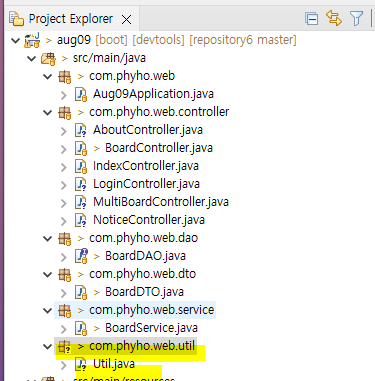Select com.phyho.web package name
This screenshot has height=381, width=375.
click(x=132, y=76)
